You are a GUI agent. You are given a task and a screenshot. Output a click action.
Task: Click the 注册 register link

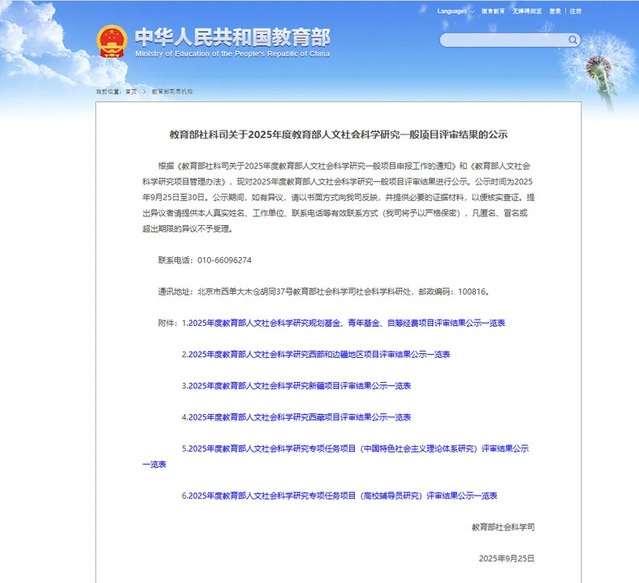coord(576,11)
